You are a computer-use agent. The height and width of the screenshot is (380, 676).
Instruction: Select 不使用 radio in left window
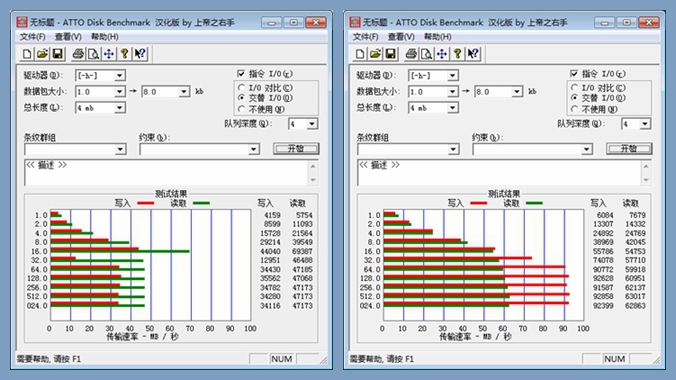[x=241, y=109]
